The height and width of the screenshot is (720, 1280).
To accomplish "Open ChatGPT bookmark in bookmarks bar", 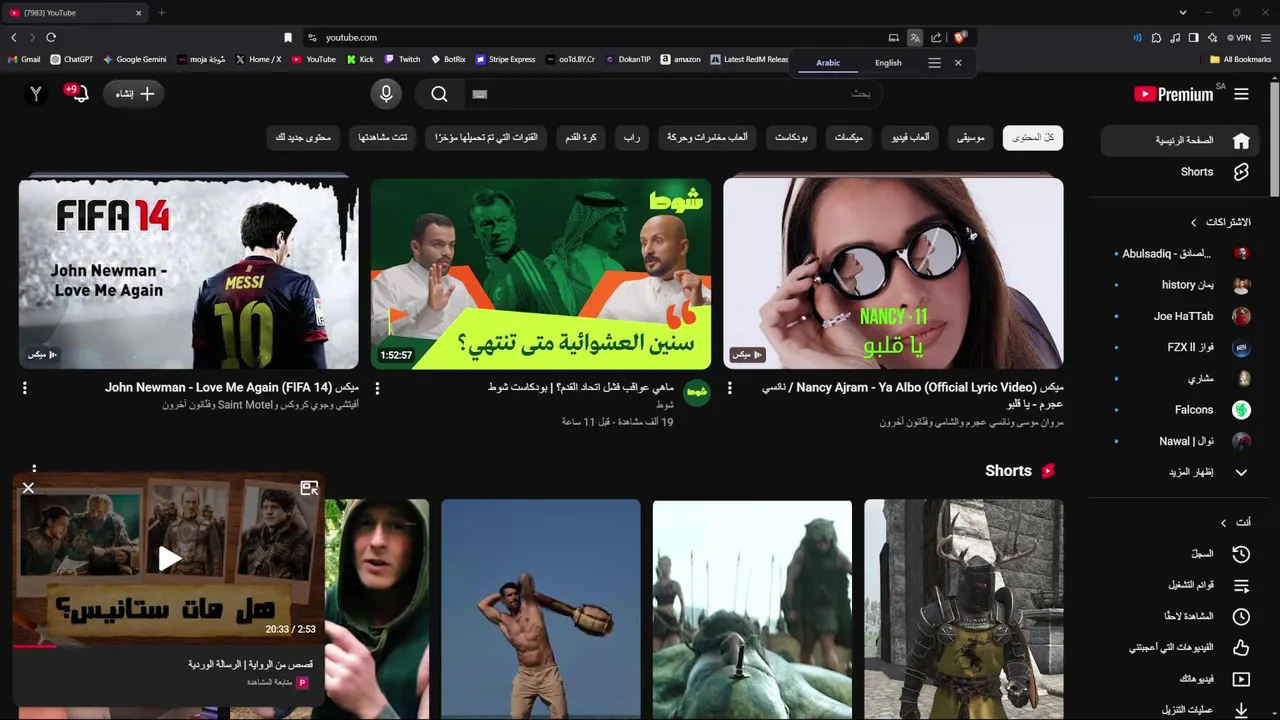I will pyautogui.click(x=72, y=59).
